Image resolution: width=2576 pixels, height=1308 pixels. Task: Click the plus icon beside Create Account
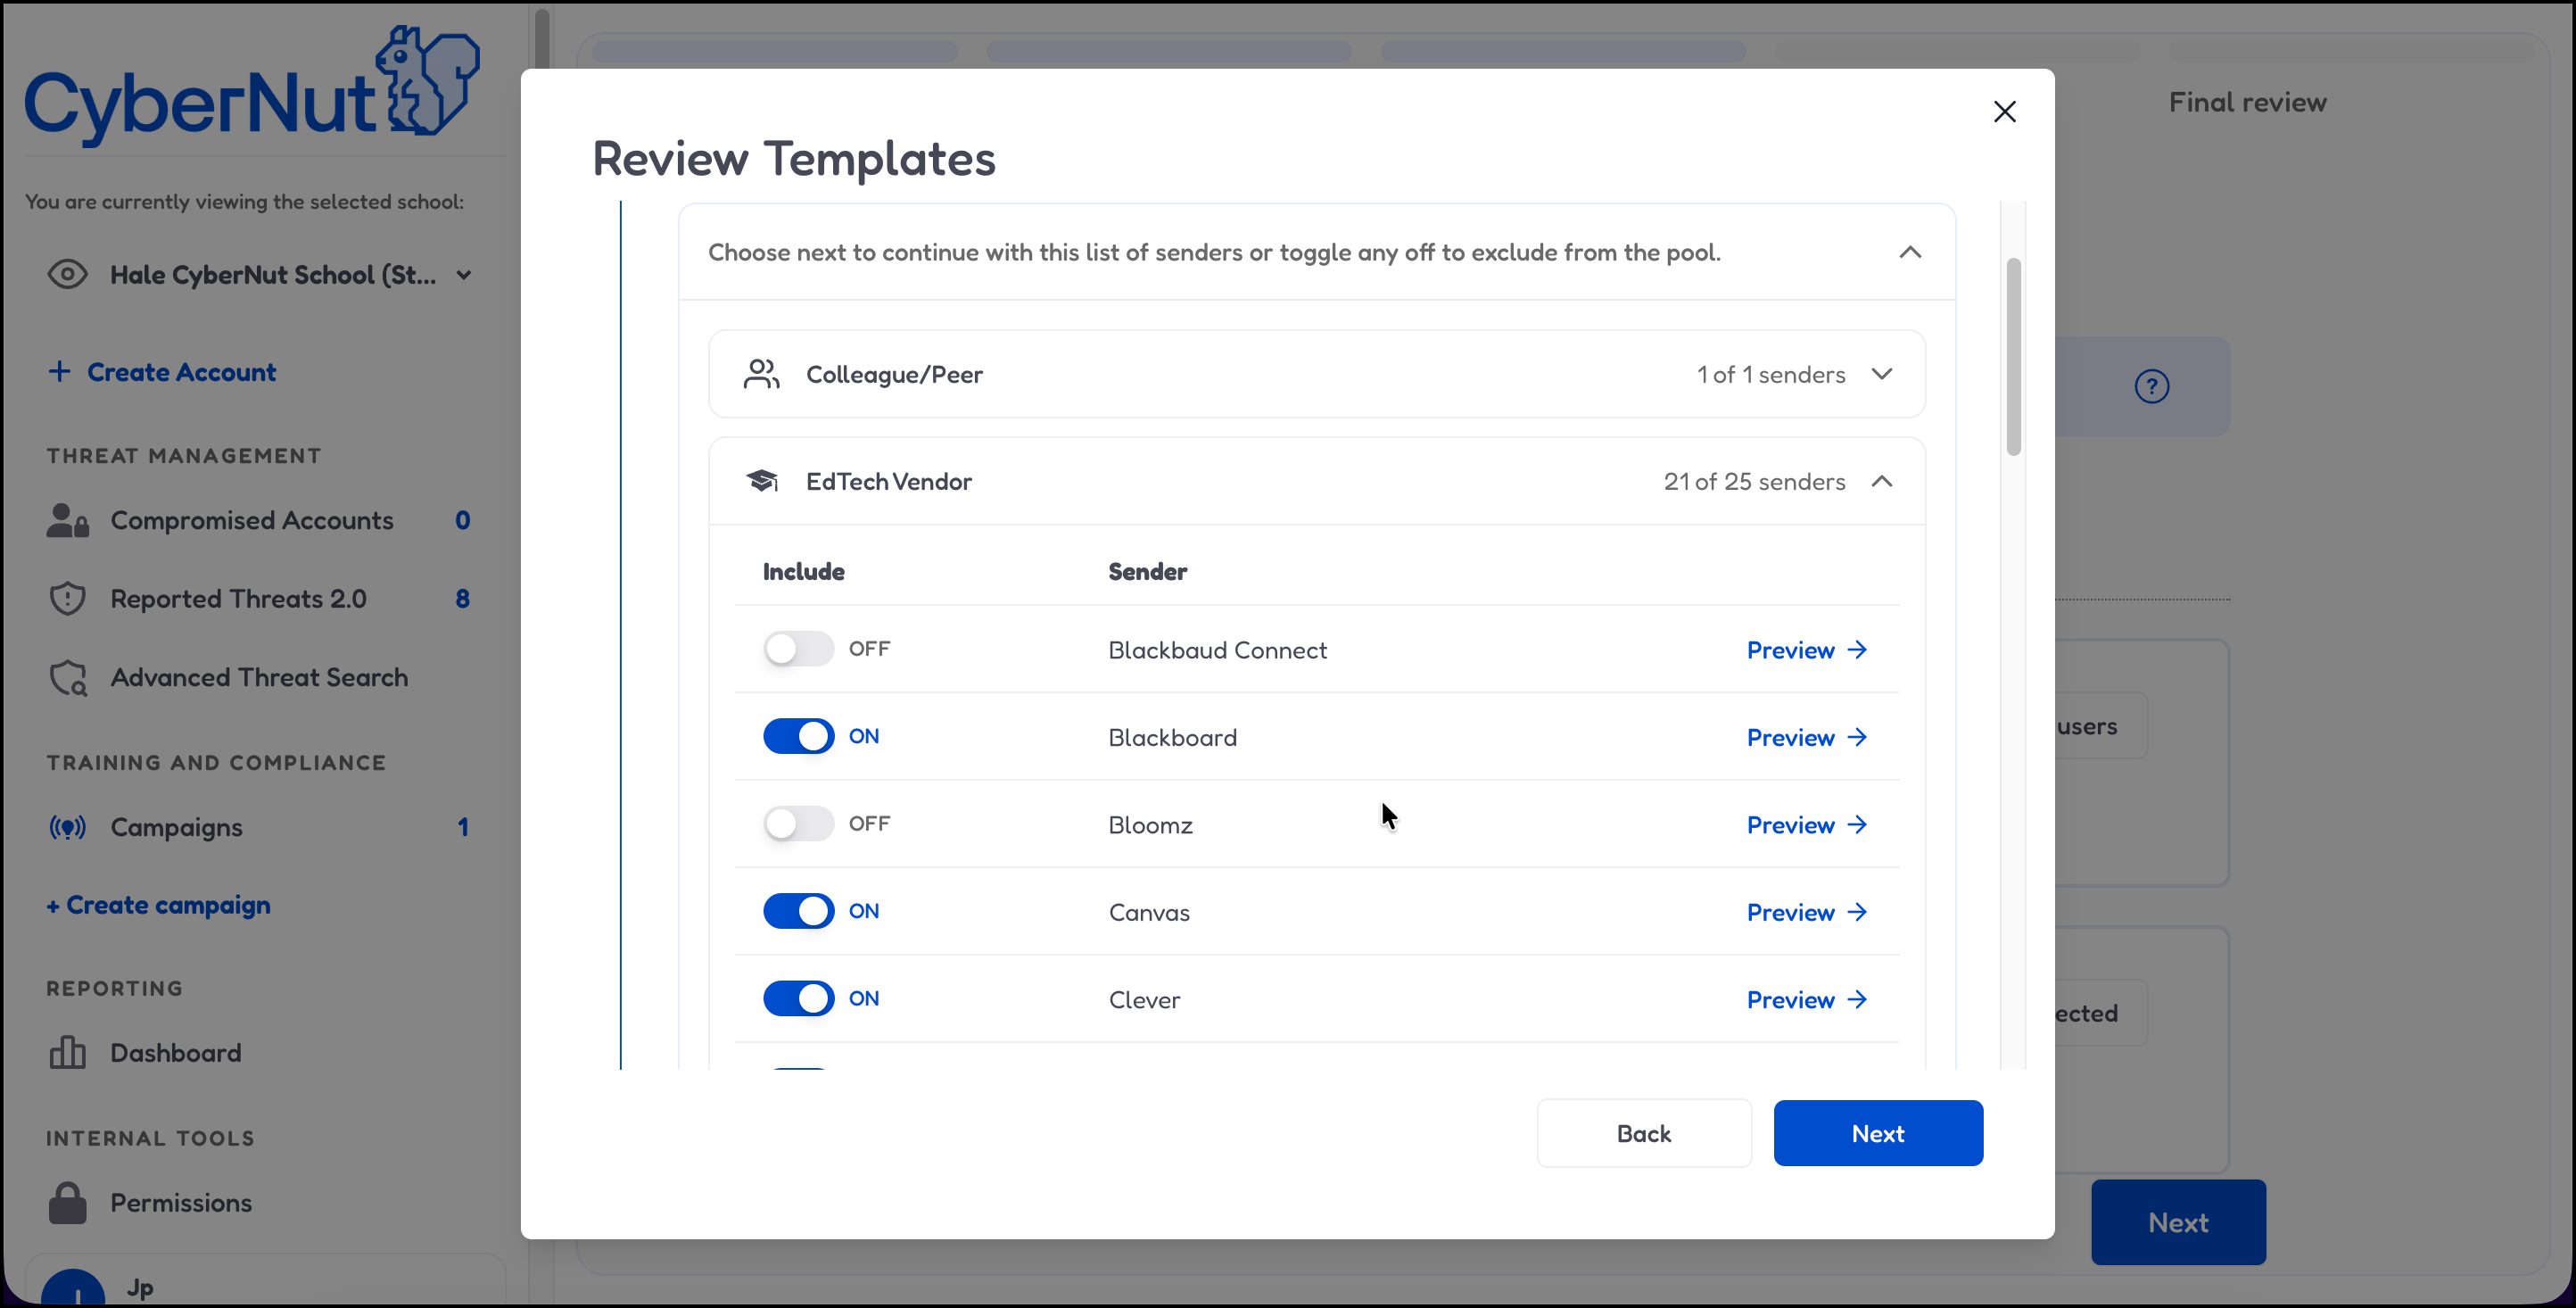60,372
